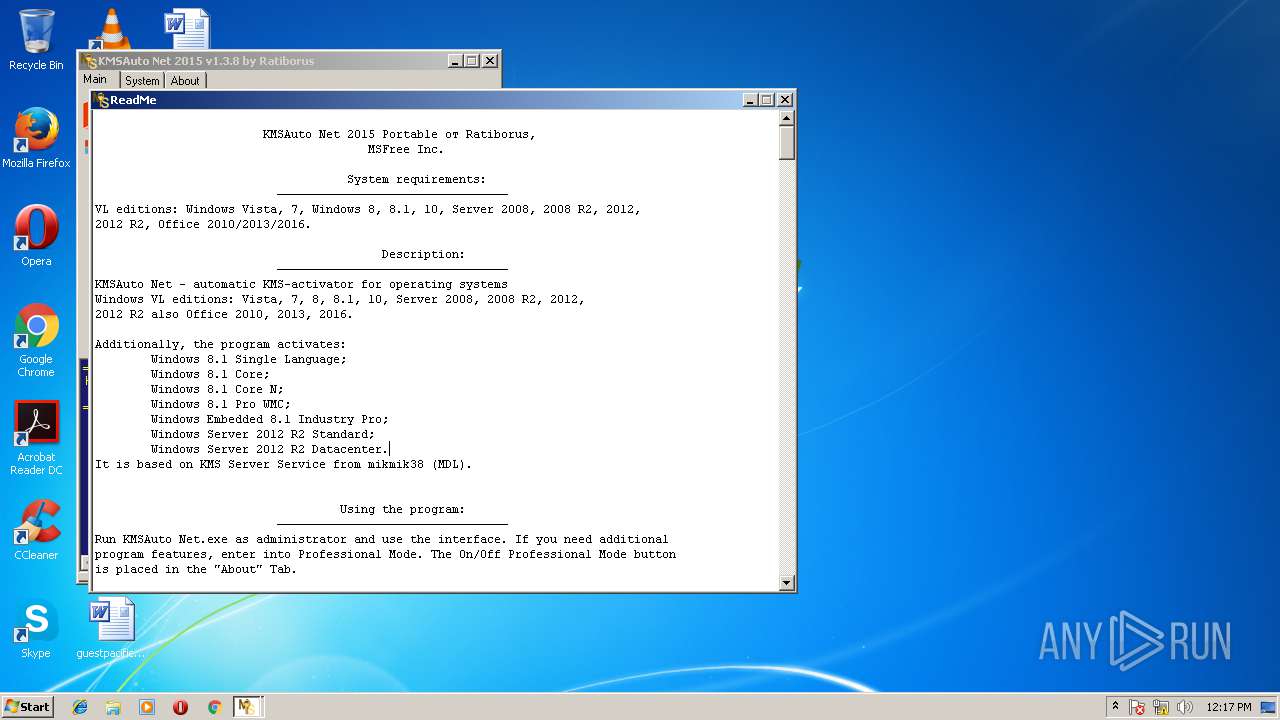Click the 'mikmik38 (MDL)' line
The image size is (1280, 720).
point(283,464)
